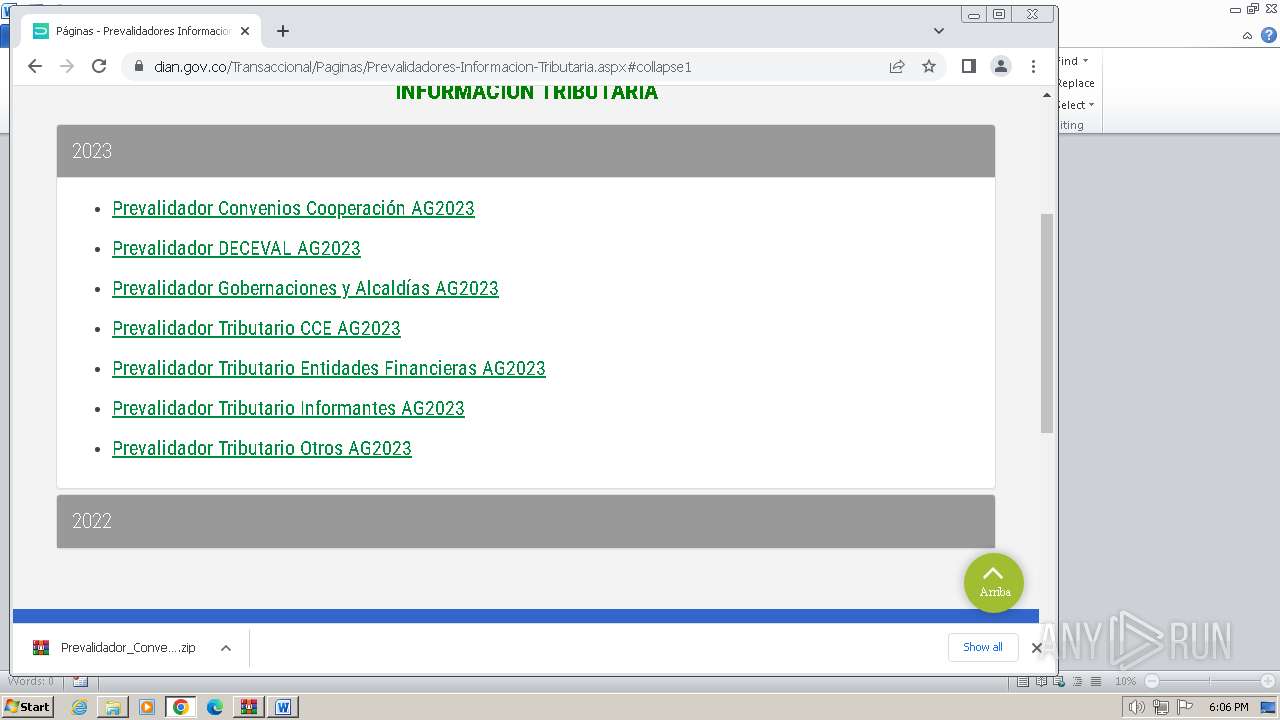1280x720 pixels.
Task: Switch to Word in taskbar
Action: 283,707
